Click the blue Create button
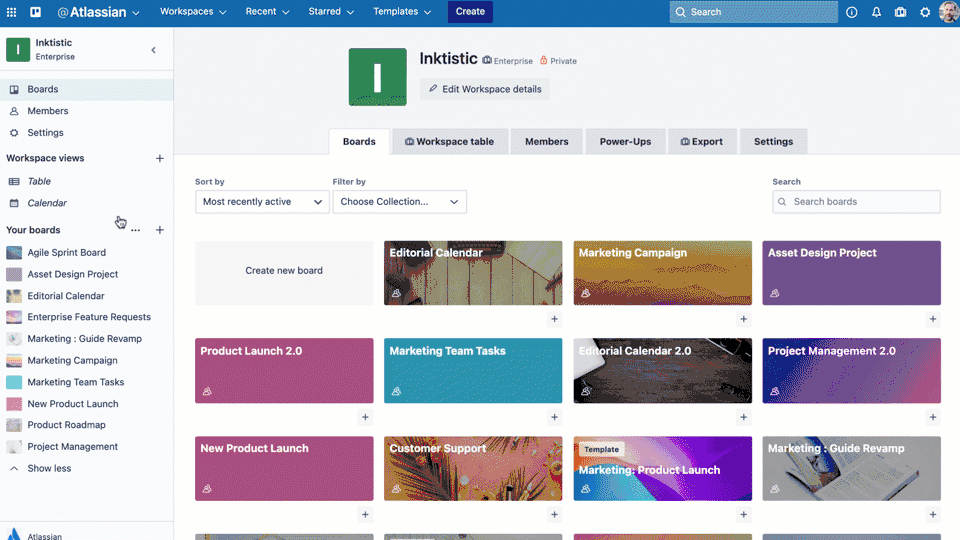 click(470, 12)
